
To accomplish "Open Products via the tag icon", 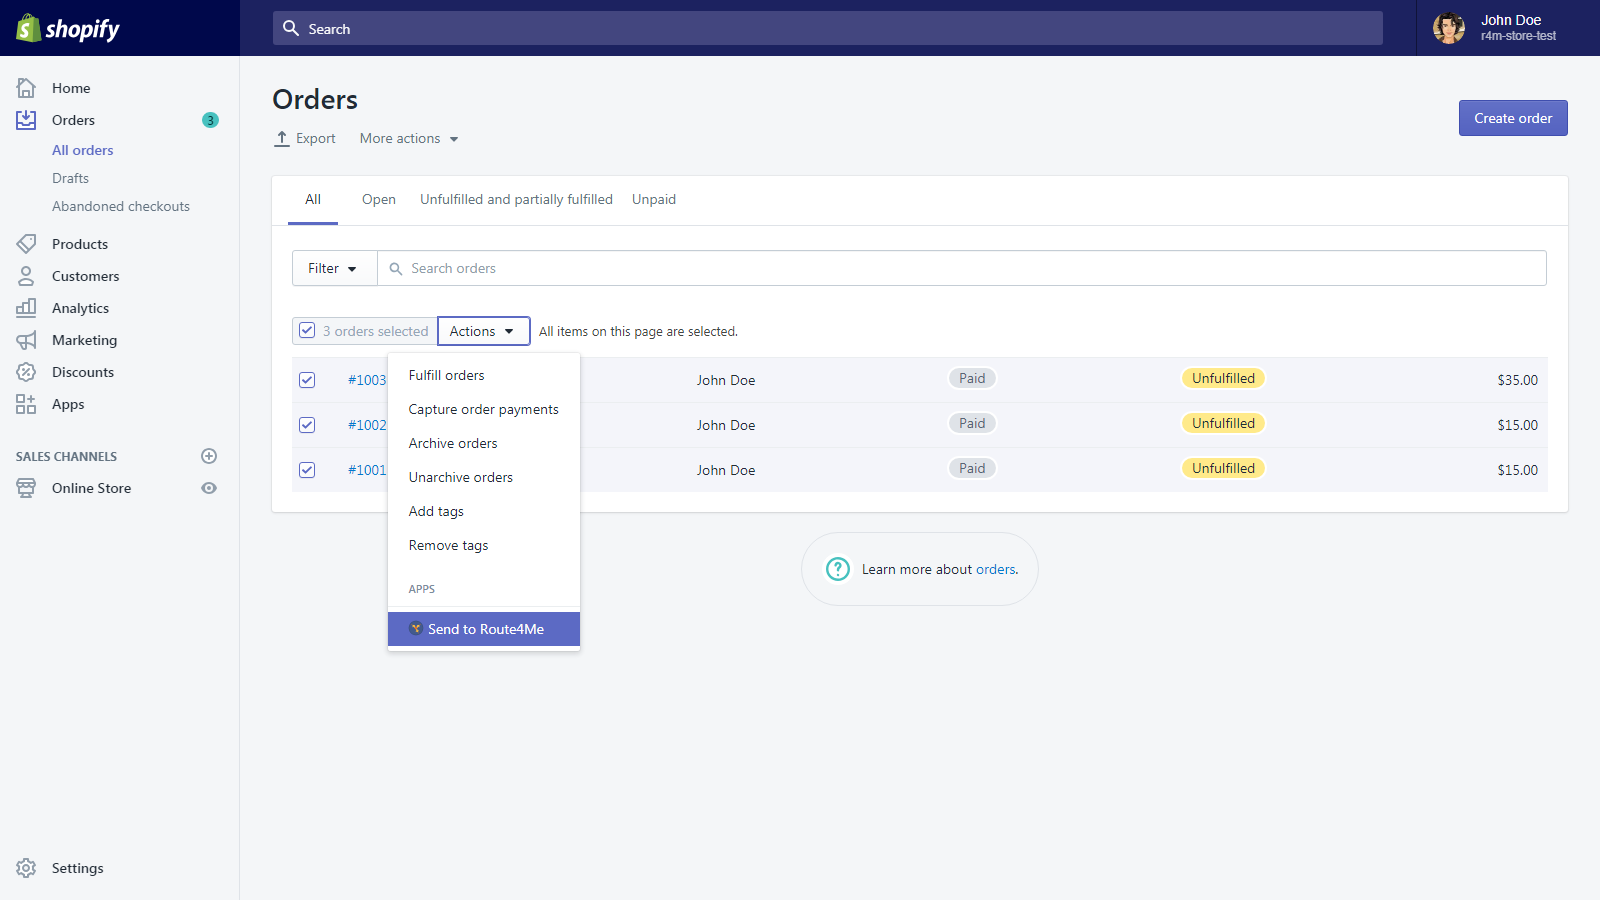I will click(26, 244).
